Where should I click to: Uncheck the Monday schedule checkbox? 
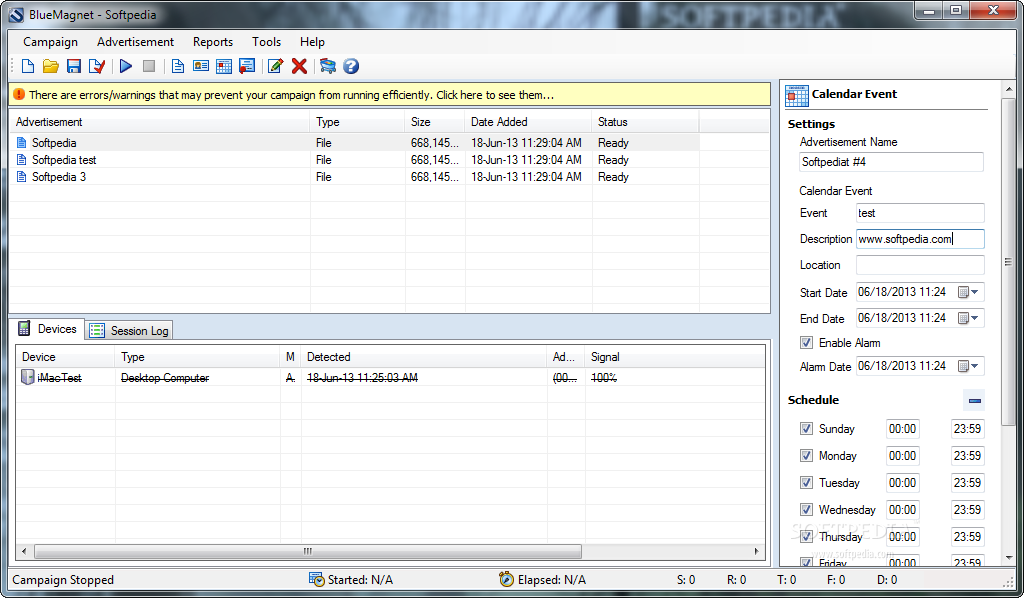pos(806,456)
